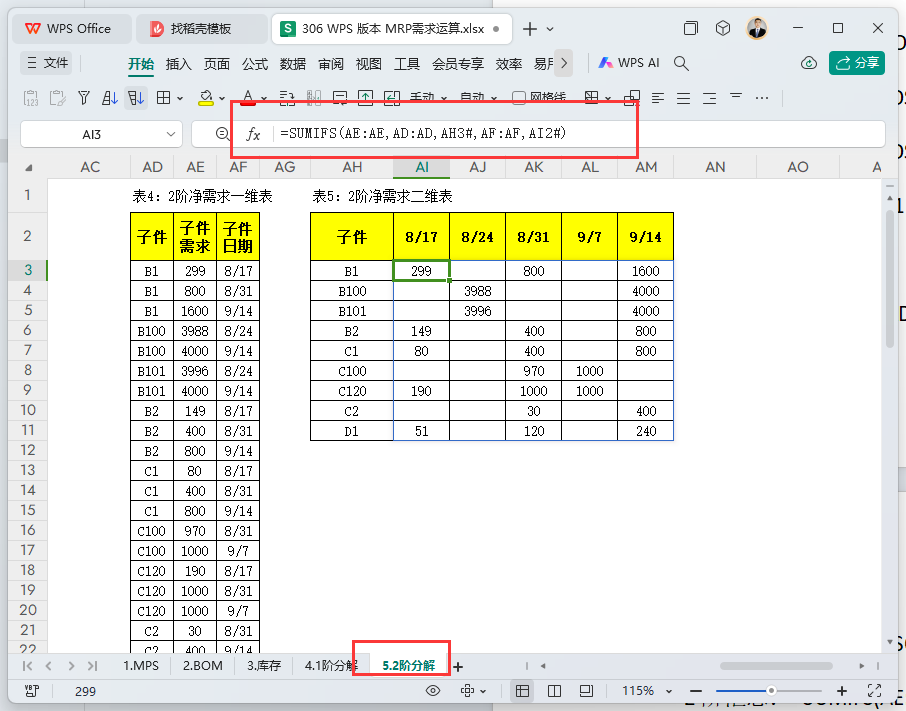Click the highlighted descending sort icon
This screenshot has width=906, height=711.
pyautogui.click(x=136, y=98)
